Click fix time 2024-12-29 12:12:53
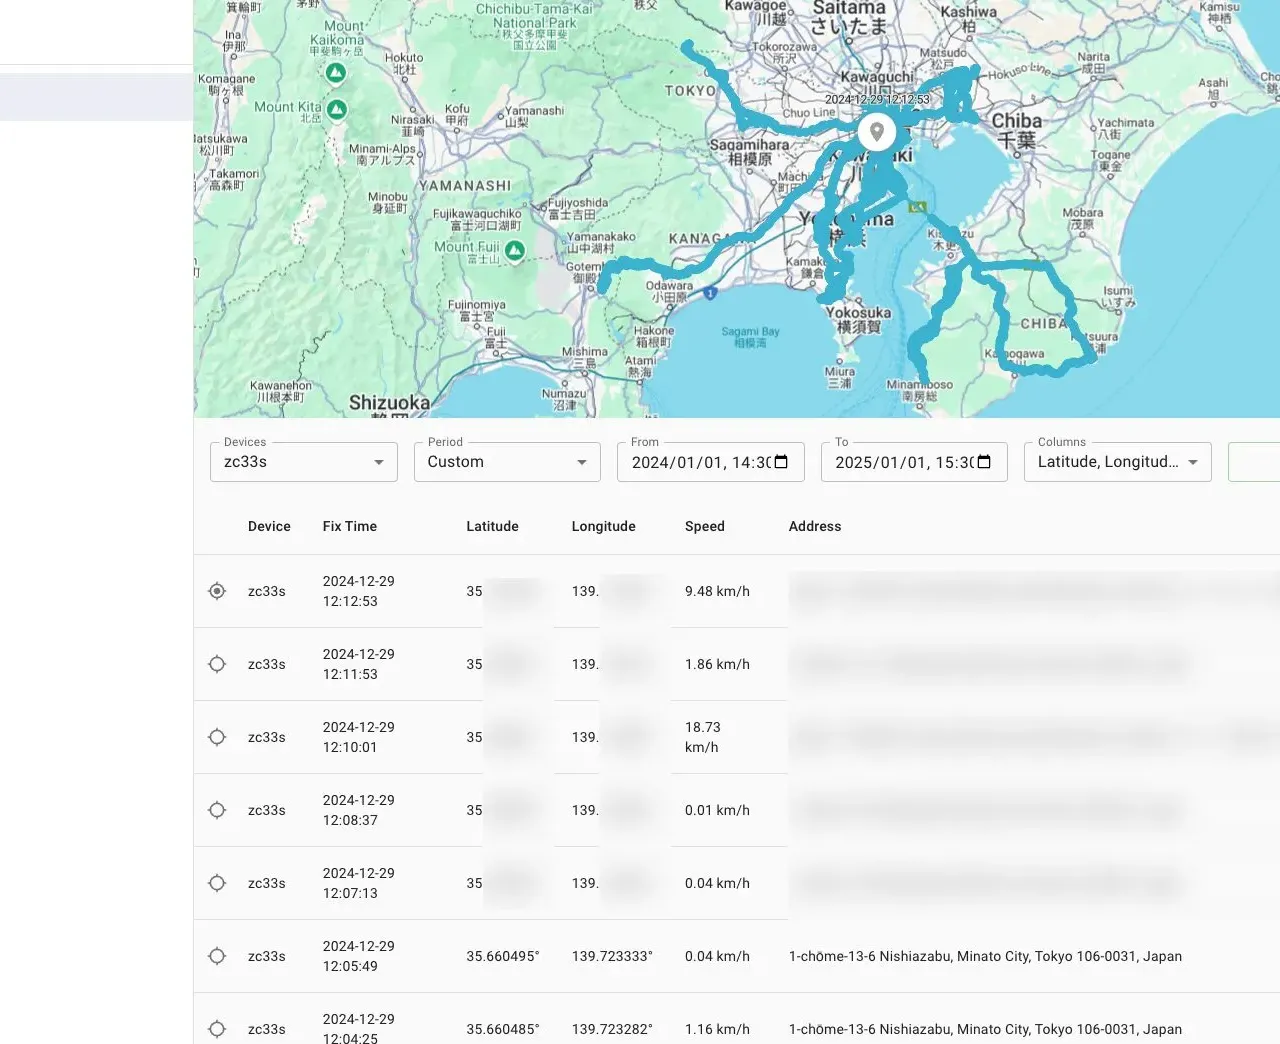 (x=358, y=591)
